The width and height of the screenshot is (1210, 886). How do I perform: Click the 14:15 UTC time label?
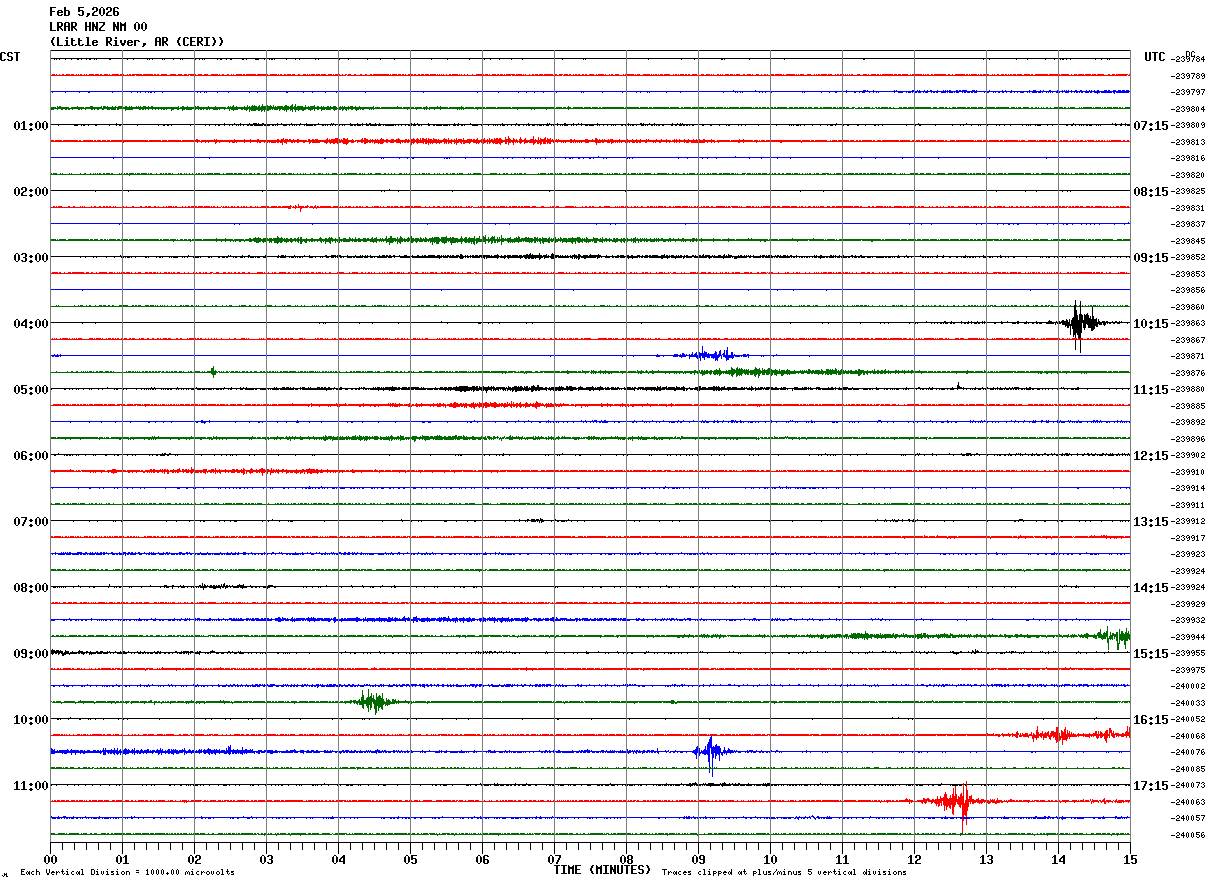coord(1151,587)
